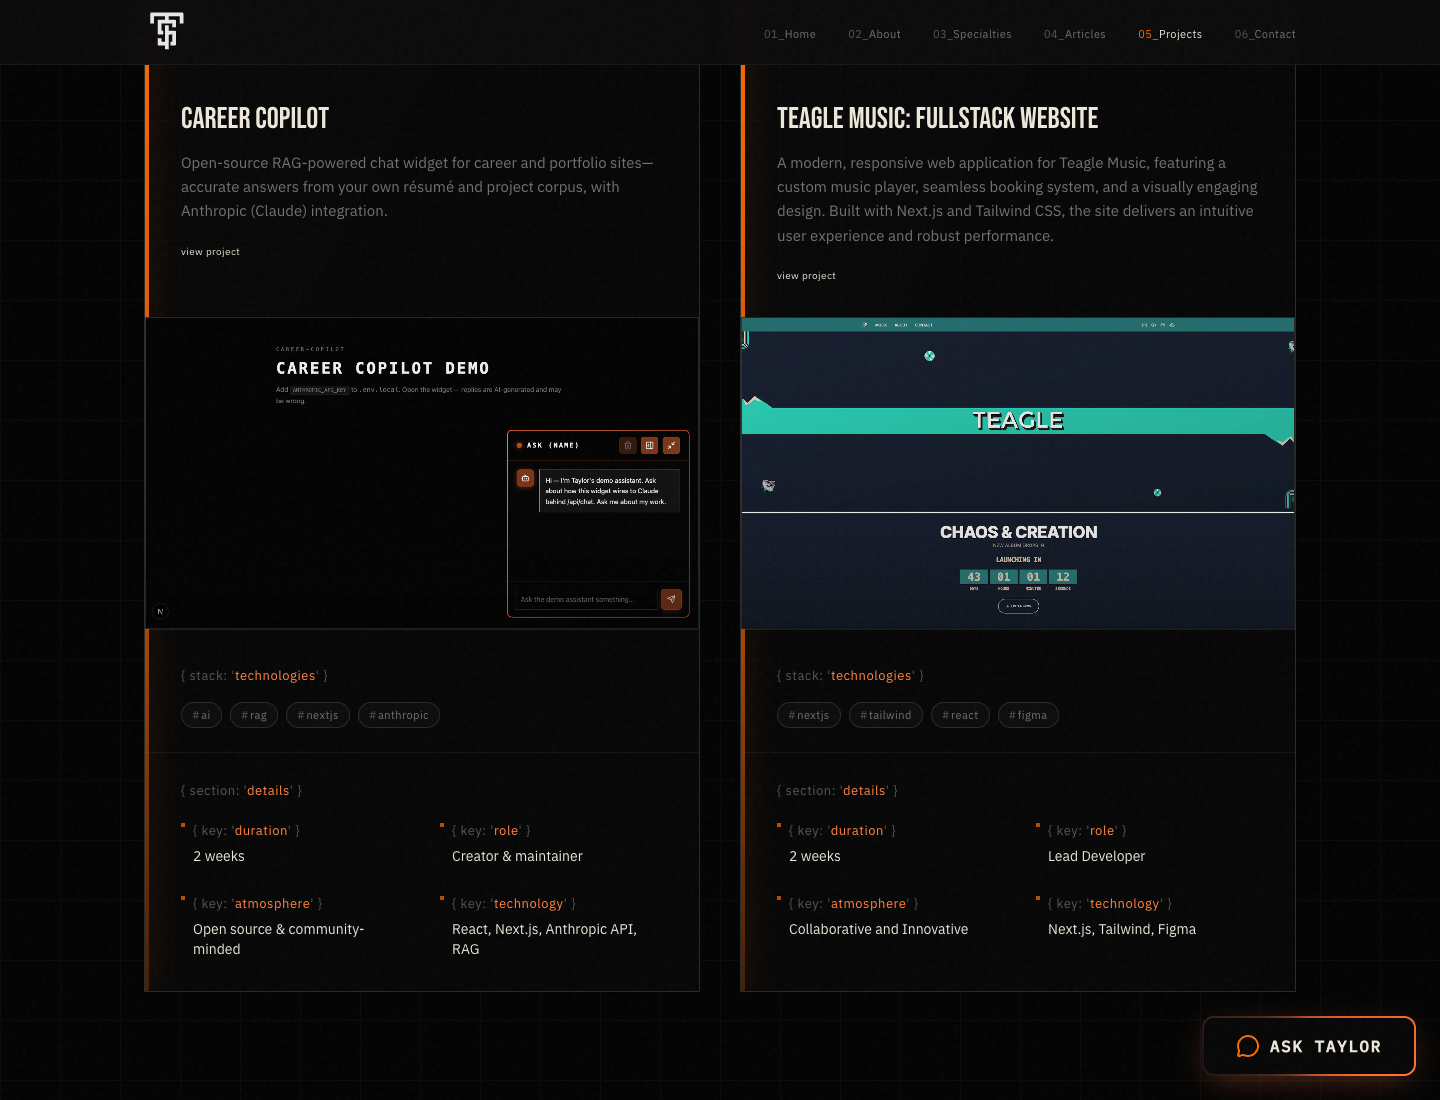Click the 'Lead Developer' role value
The height and width of the screenshot is (1100, 1440).
coord(1096,856)
